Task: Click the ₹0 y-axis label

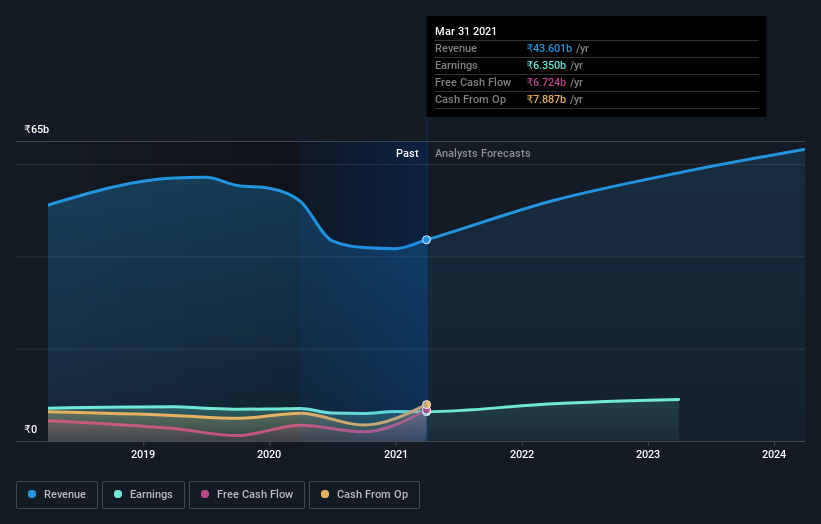Action: [31, 429]
